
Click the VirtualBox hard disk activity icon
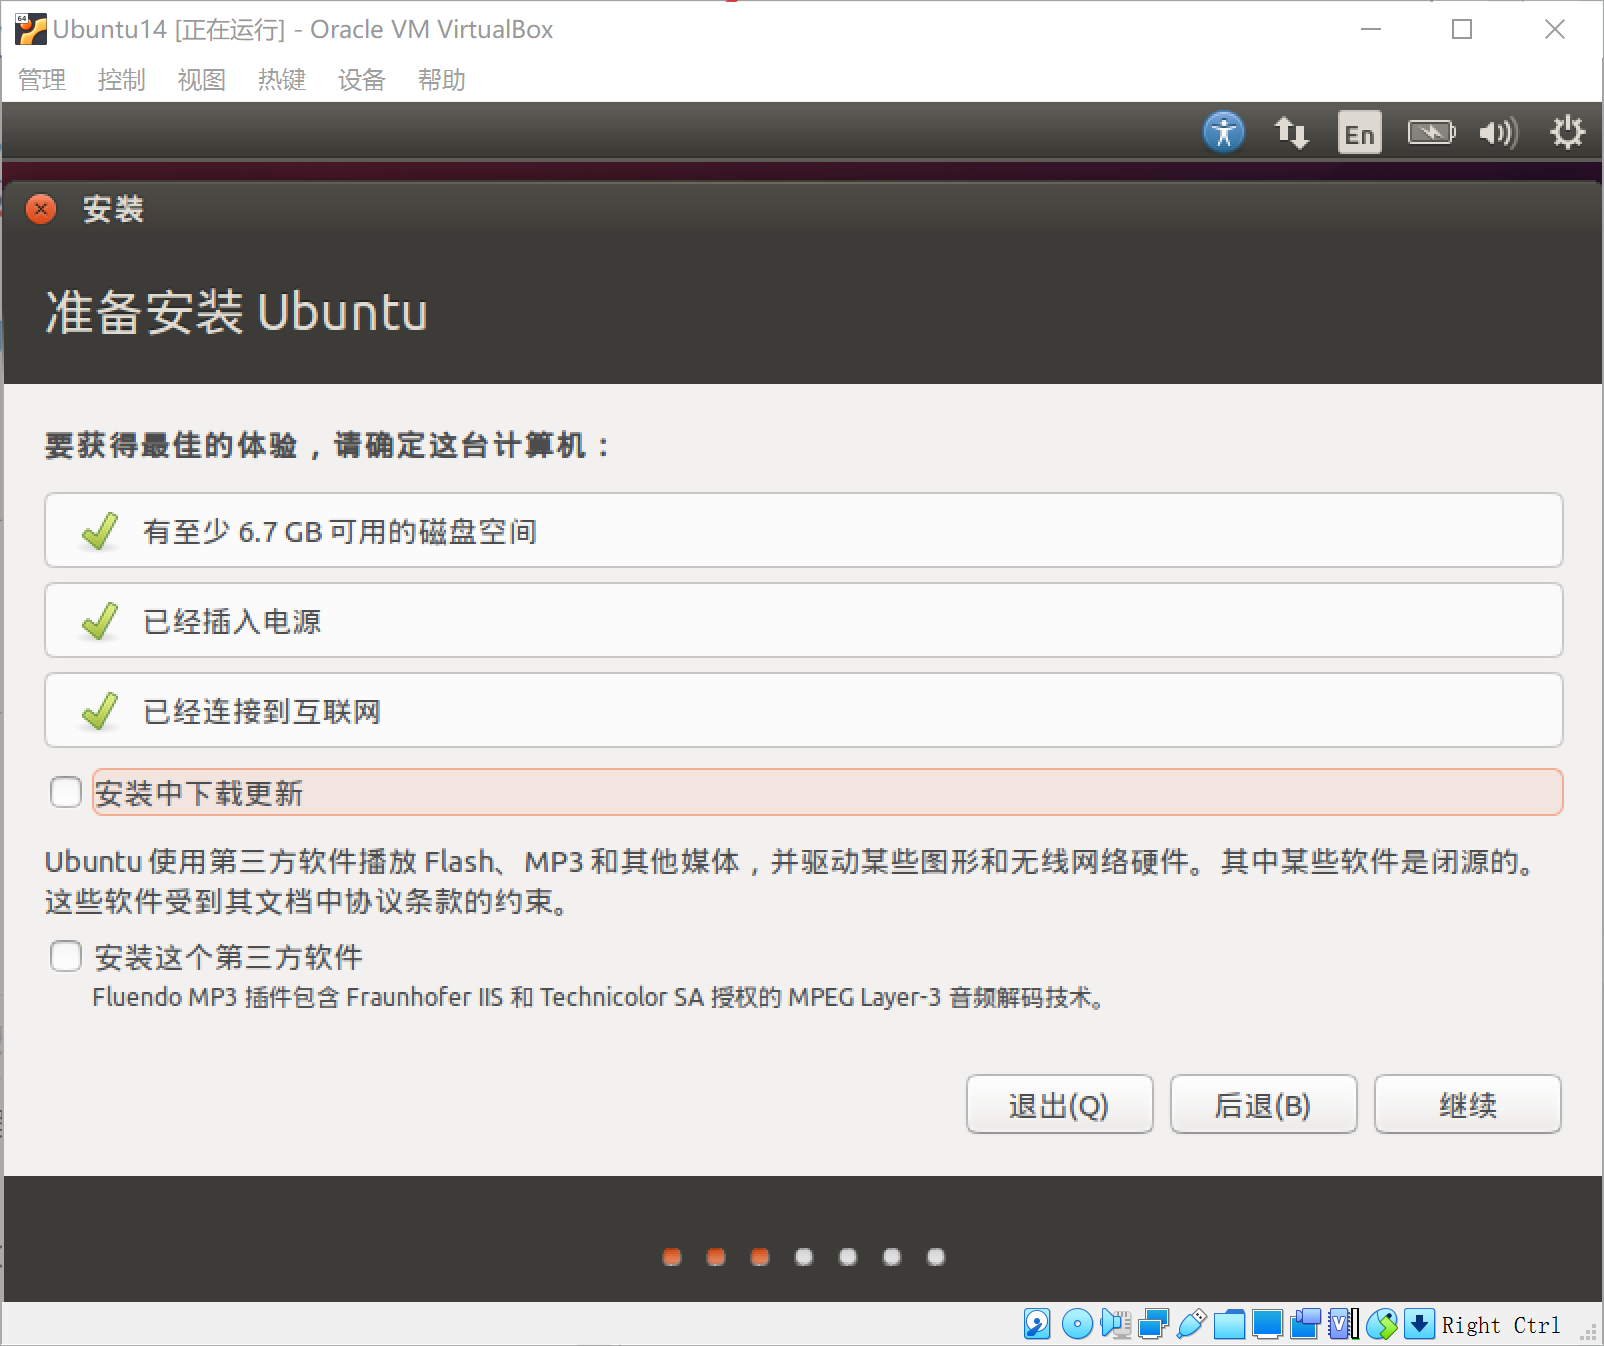point(1037,1324)
